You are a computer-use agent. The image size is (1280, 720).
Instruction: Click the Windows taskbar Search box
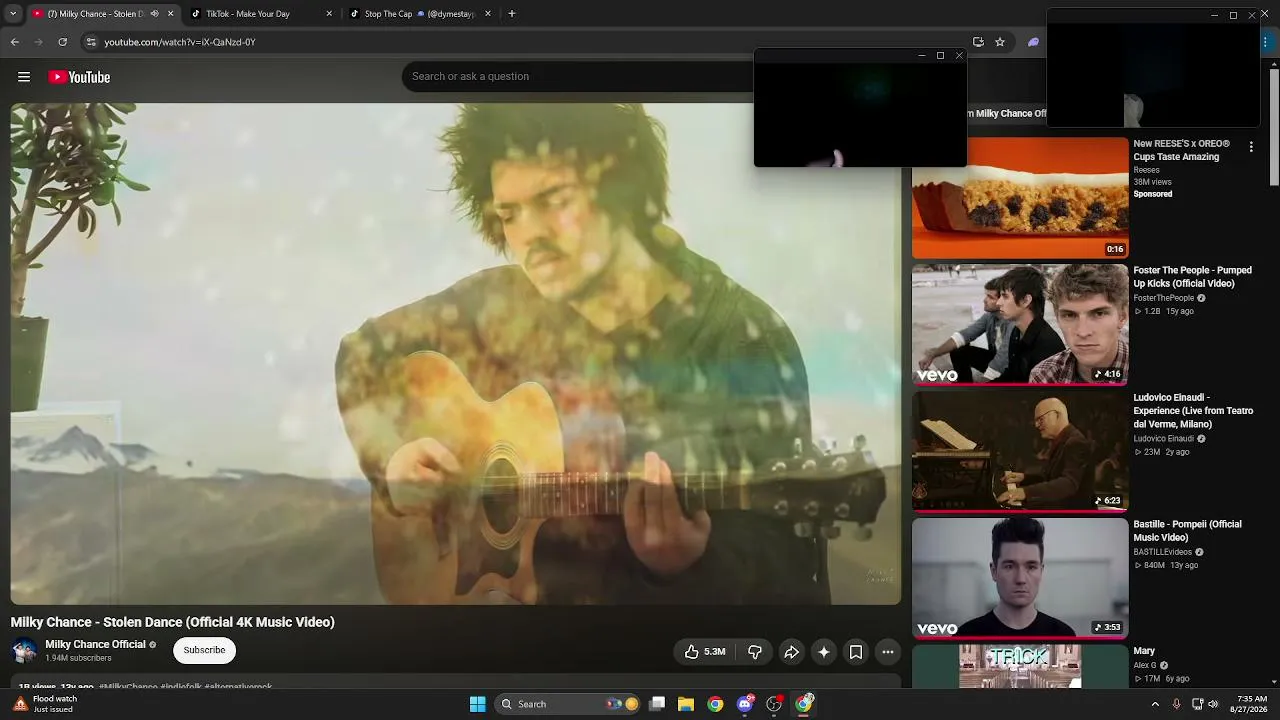(x=569, y=704)
